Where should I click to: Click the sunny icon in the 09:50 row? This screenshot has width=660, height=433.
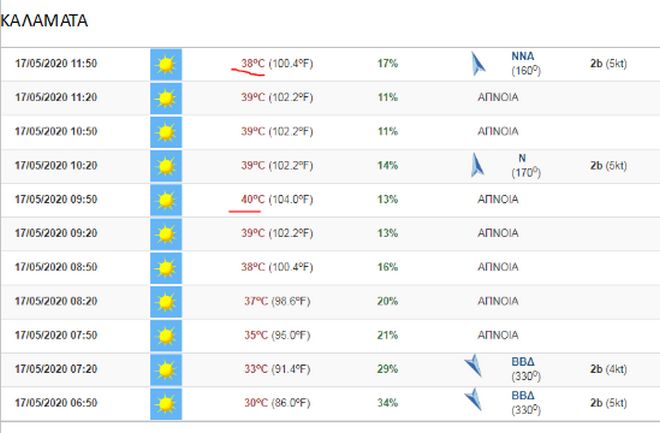(165, 200)
